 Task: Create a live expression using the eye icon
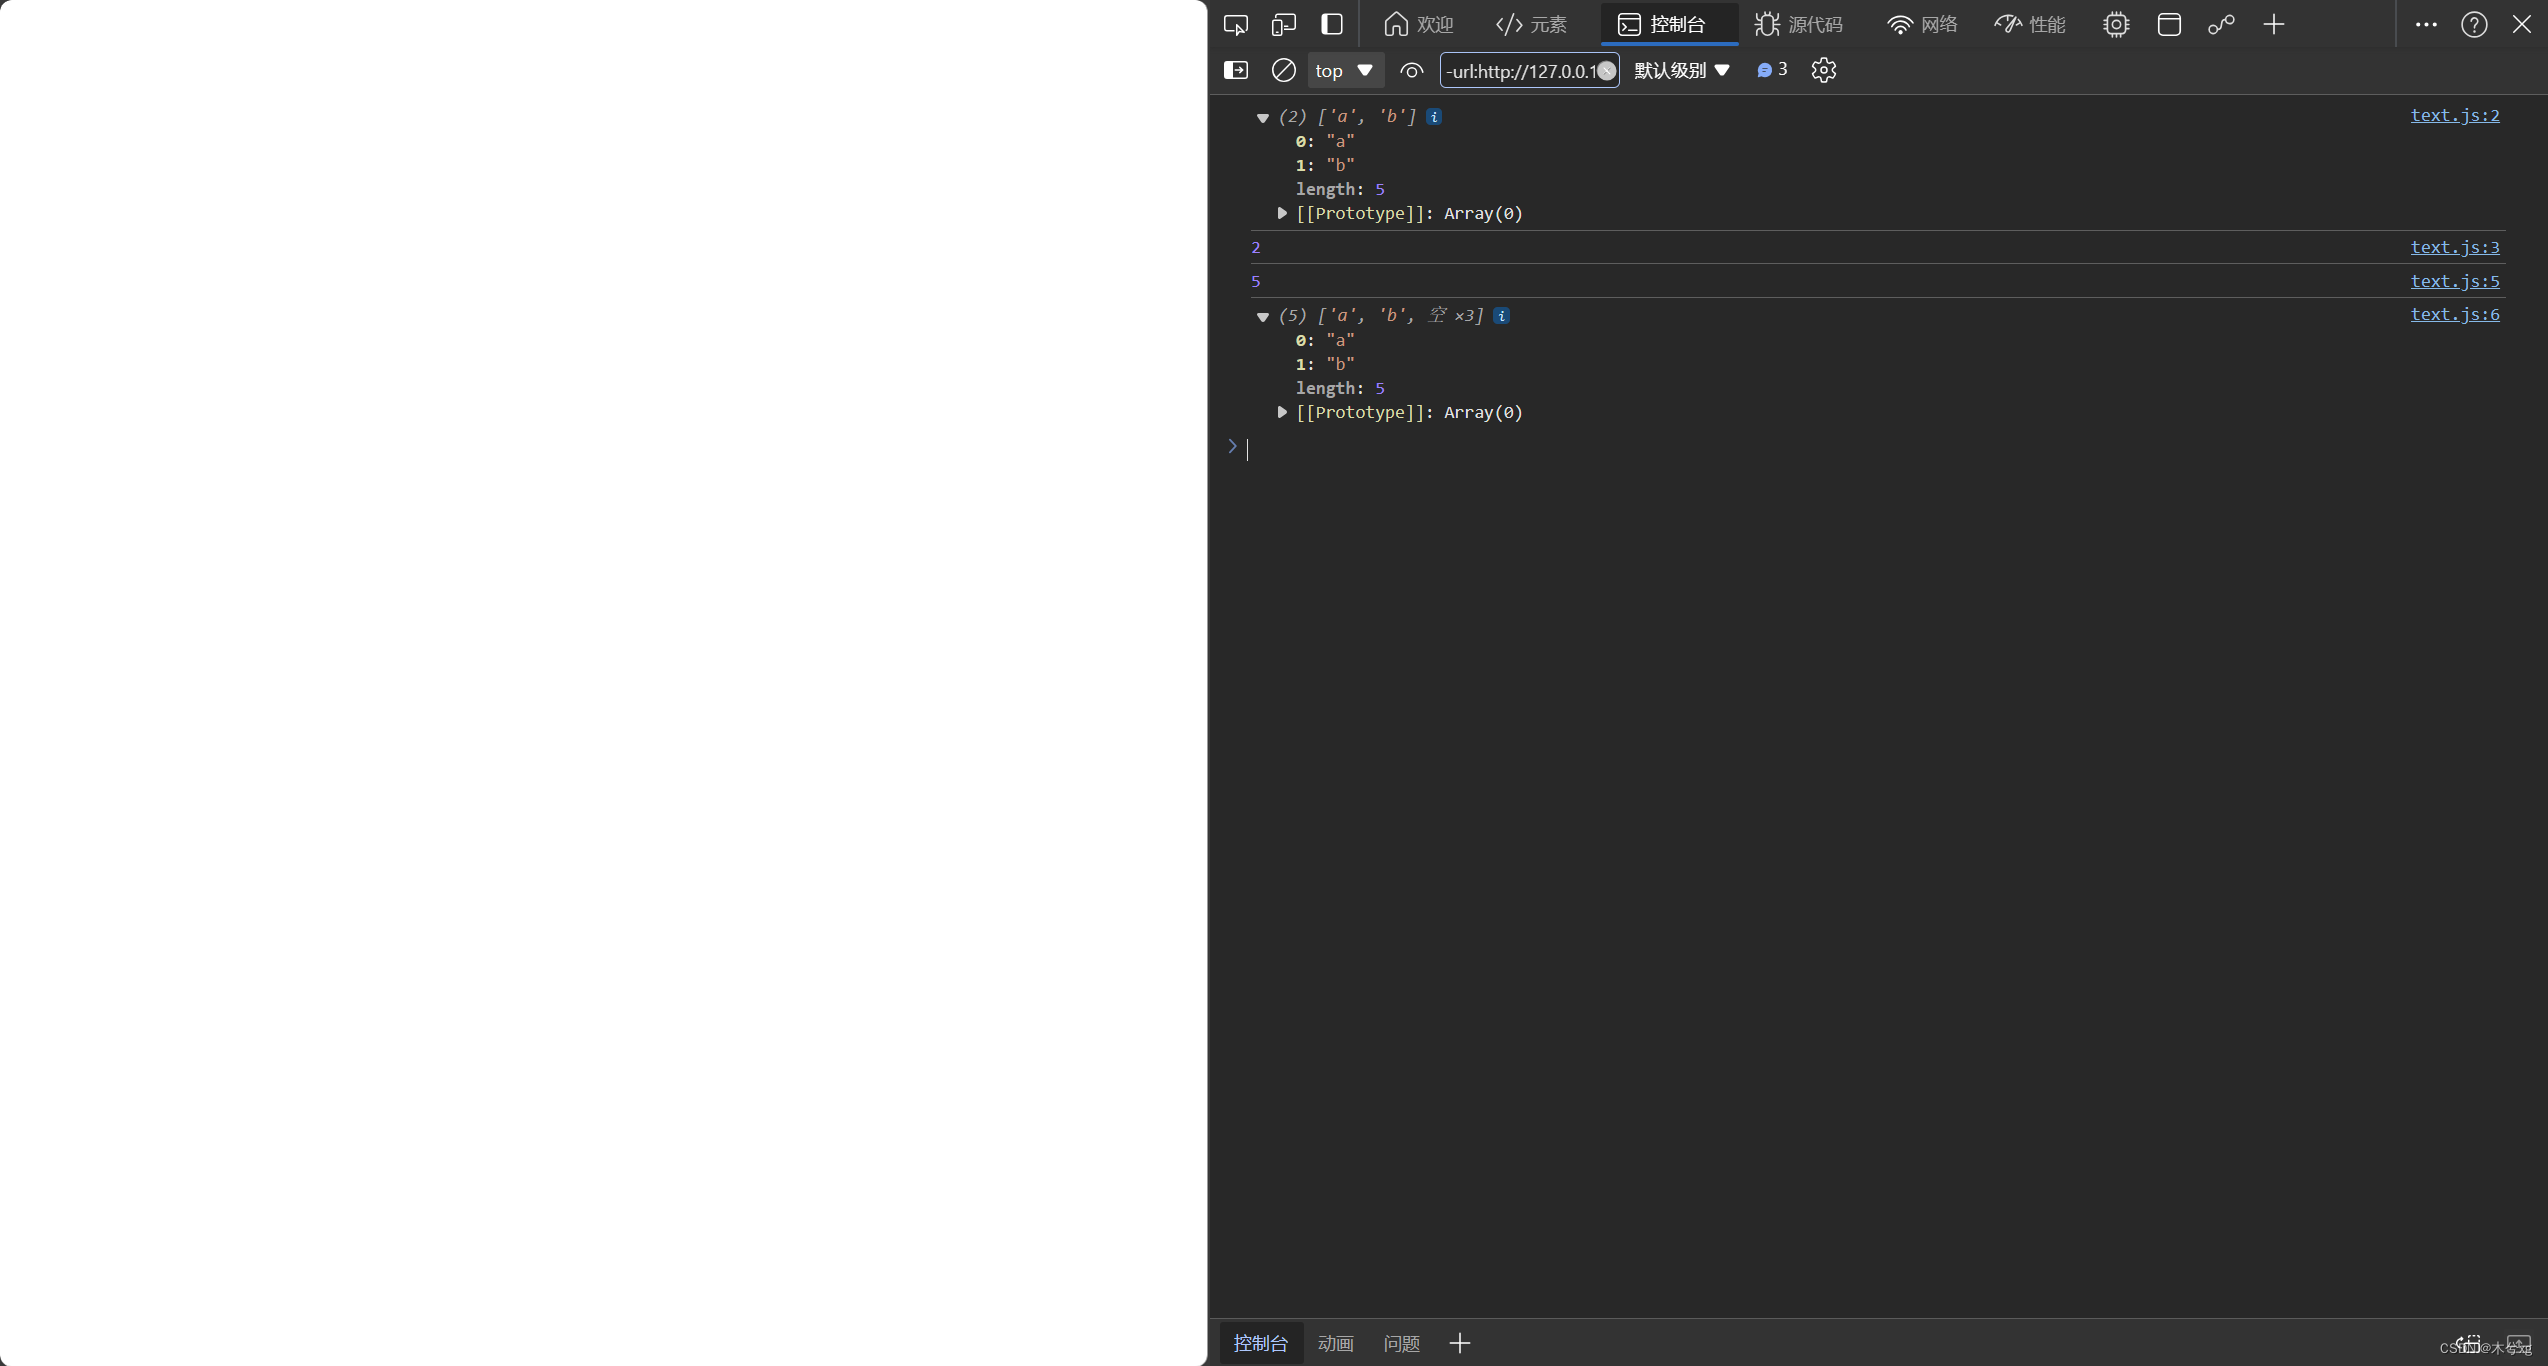pyautogui.click(x=1411, y=70)
